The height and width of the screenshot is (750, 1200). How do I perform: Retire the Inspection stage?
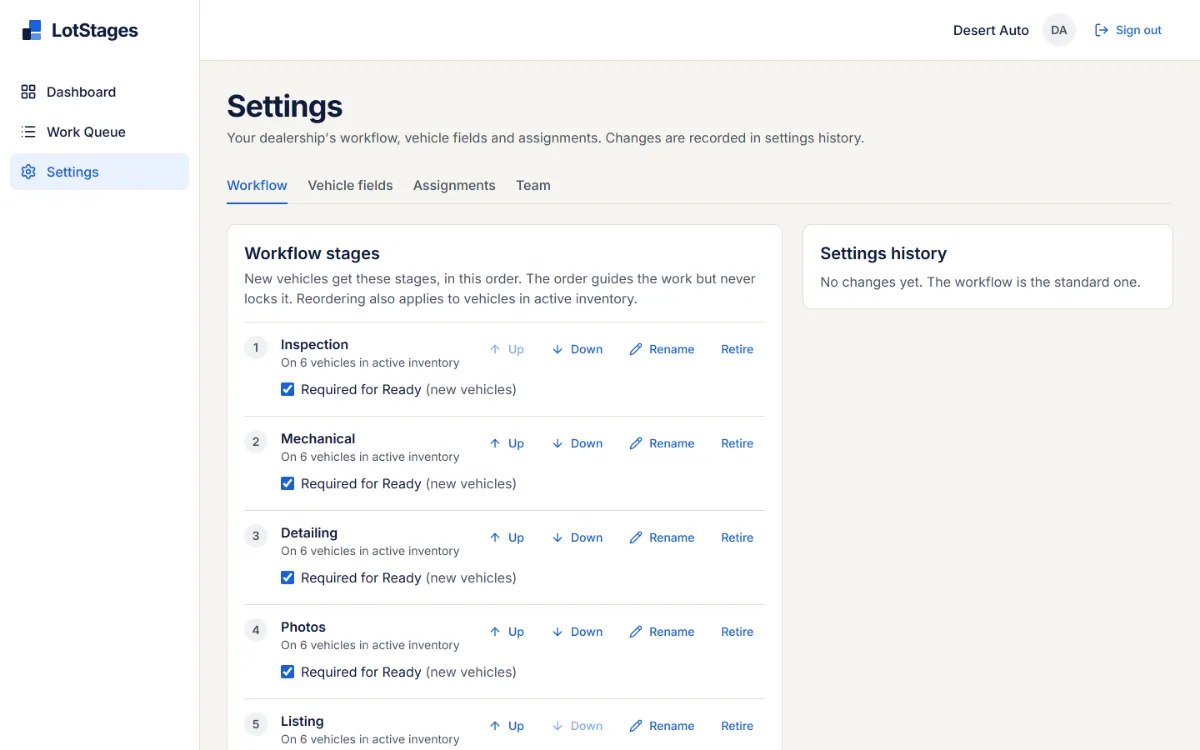click(737, 349)
